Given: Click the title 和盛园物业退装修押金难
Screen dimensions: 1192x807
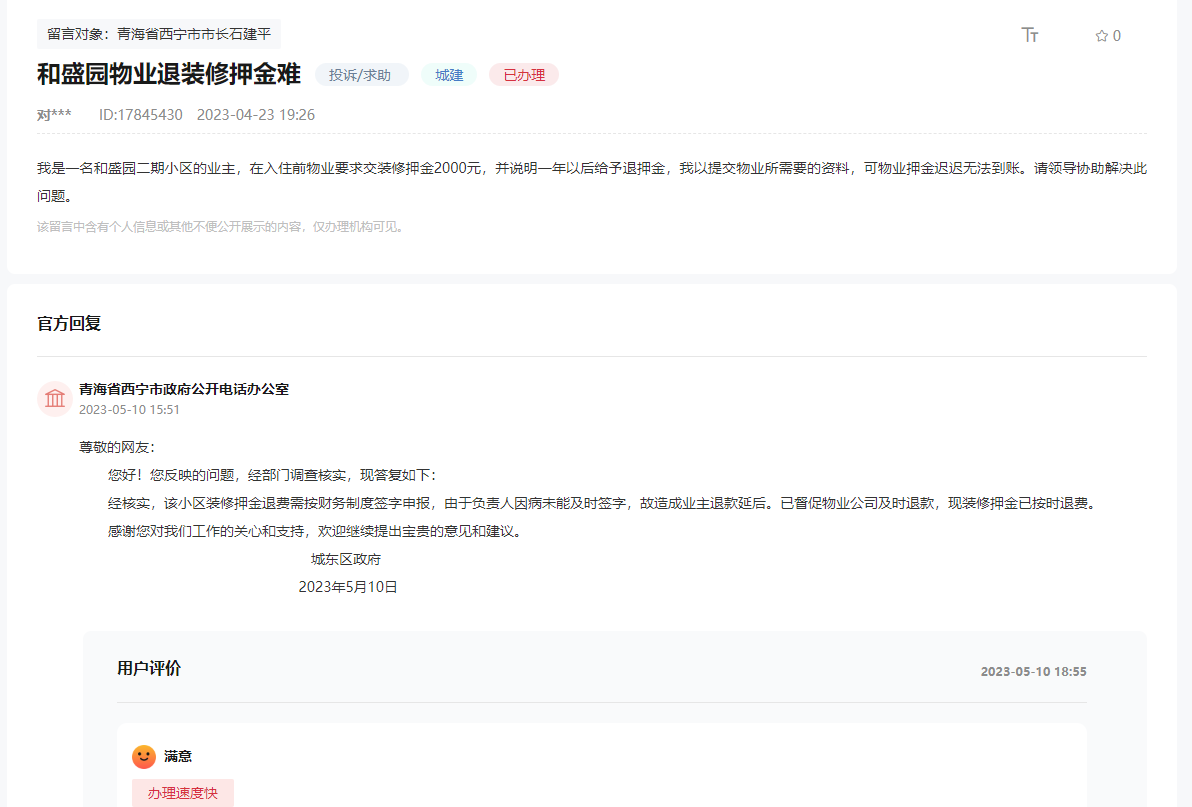Looking at the screenshot, I should [169, 74].
